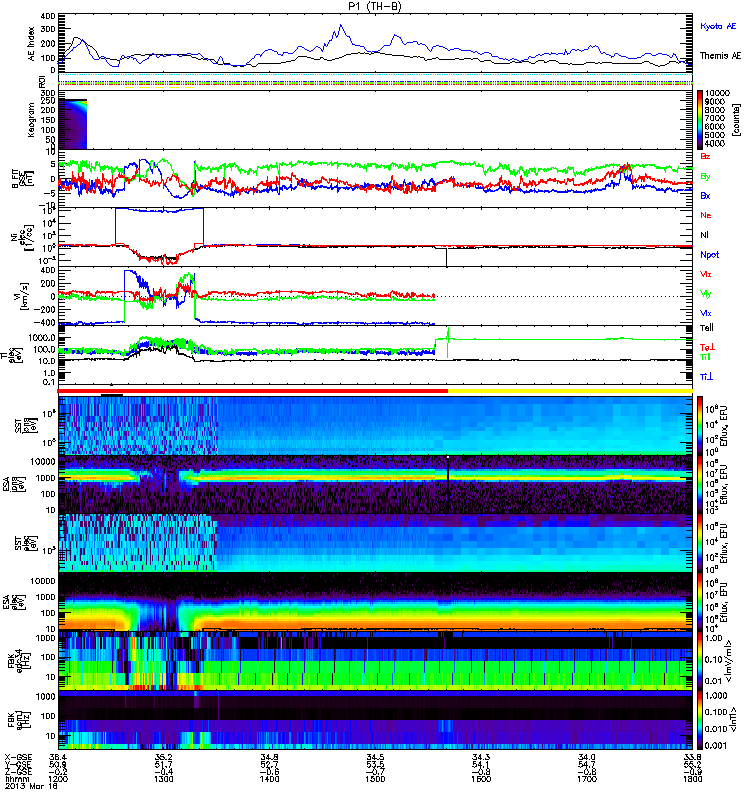Image resolution: width=750 pixels, height=800 pixels.
Task: Click the blue "Npot" legend label
Action: coord(710,255)
